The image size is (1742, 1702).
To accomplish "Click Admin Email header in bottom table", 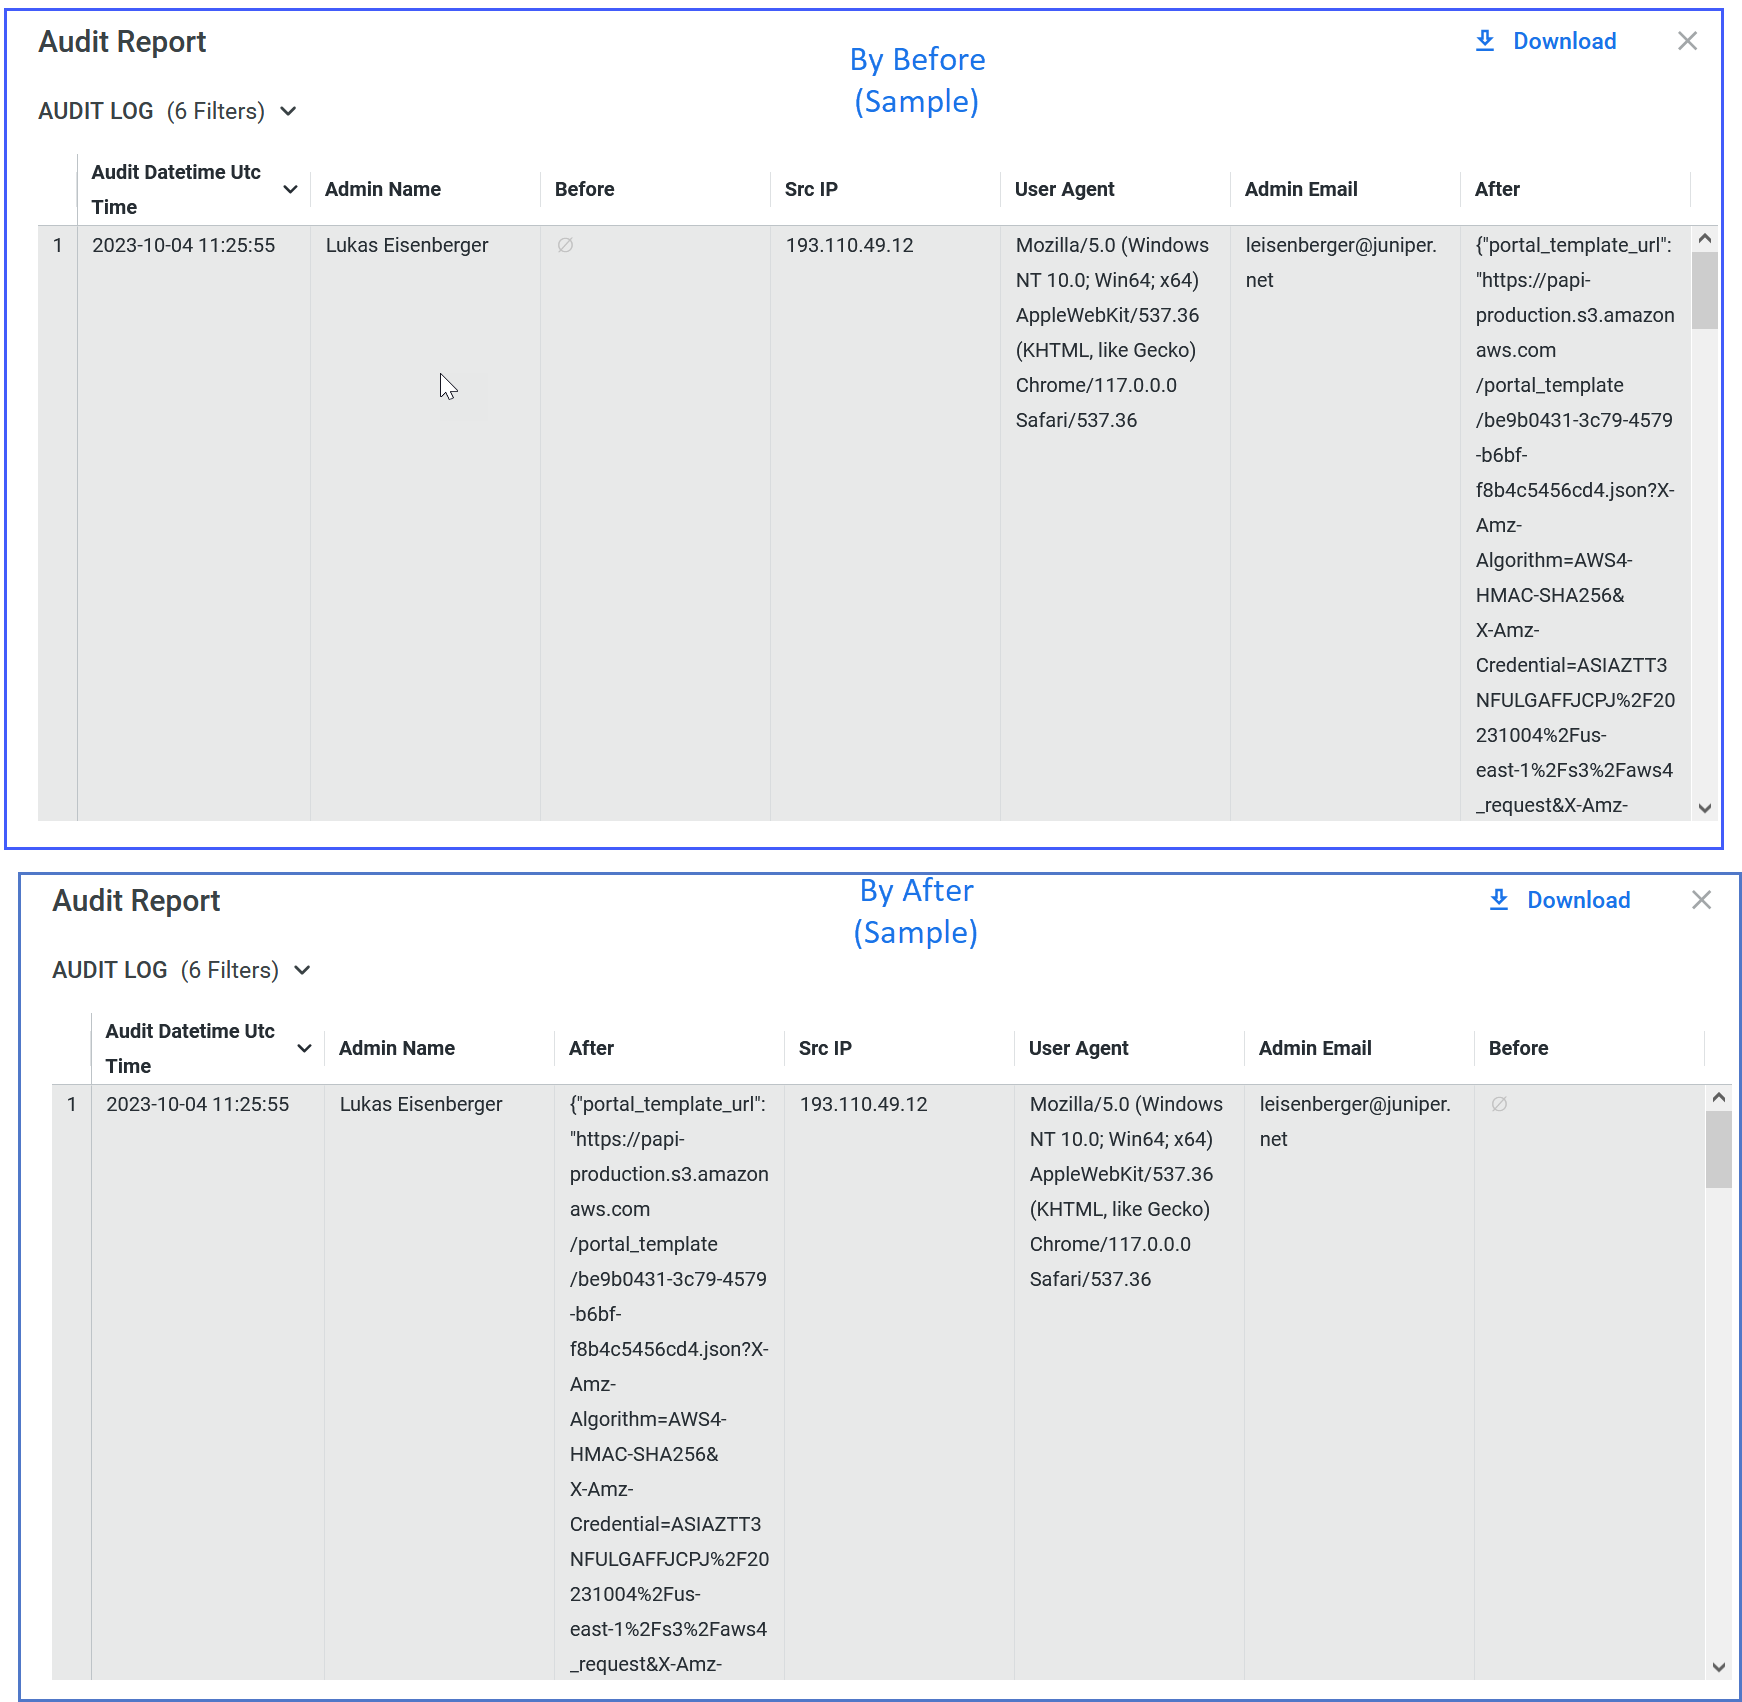I will [1315, 1048].
